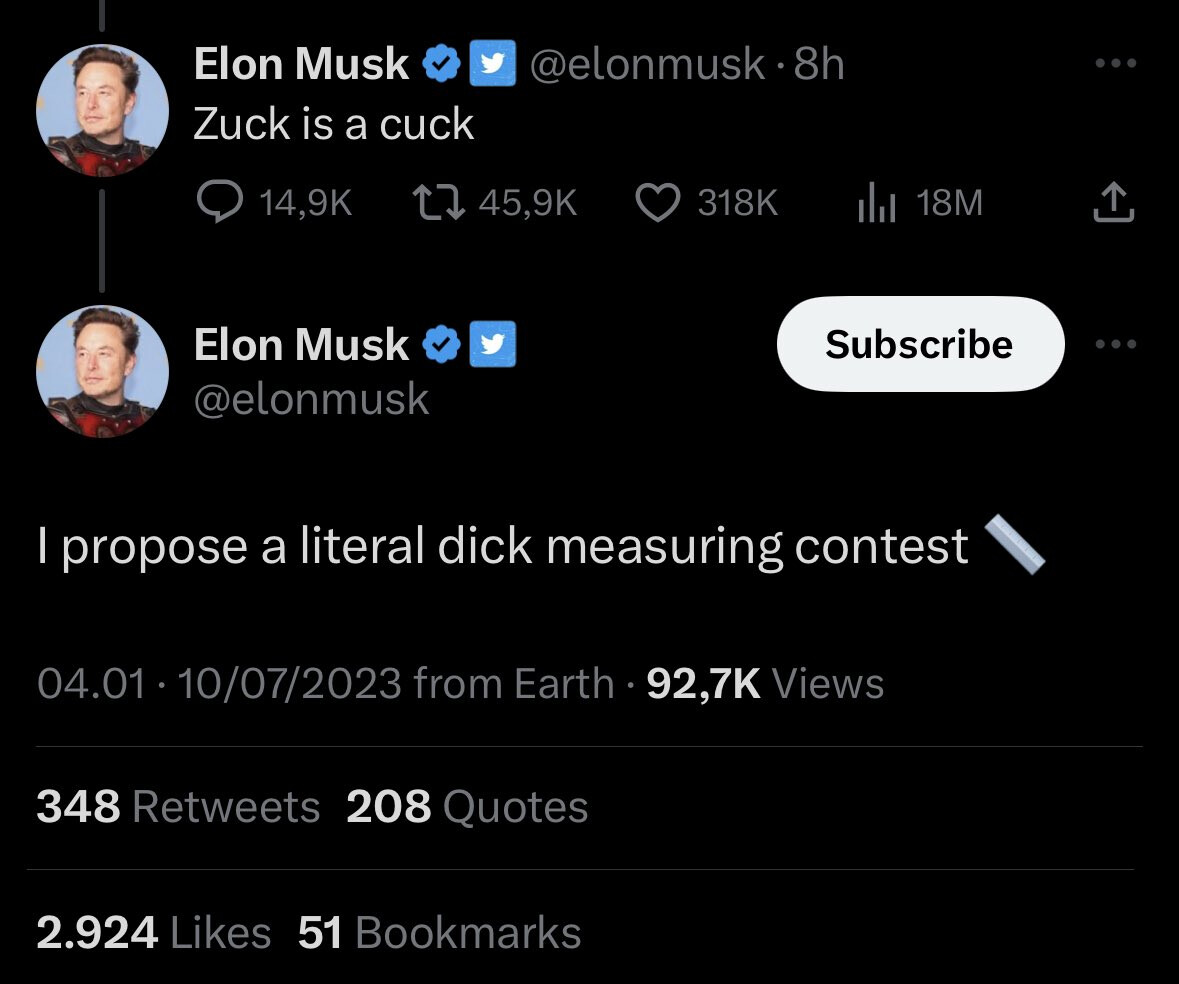Open the main tweet's three-dot more menu

coord(1116,344)
